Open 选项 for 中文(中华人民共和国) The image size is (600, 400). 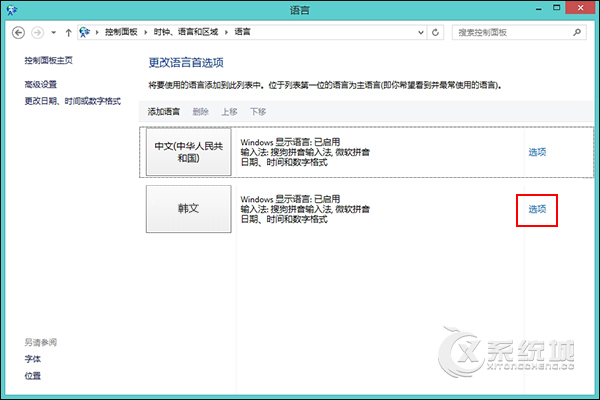point(537,152)
